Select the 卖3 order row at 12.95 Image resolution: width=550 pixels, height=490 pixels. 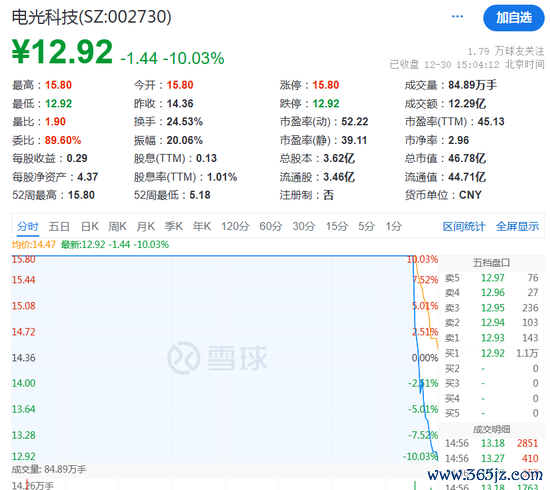click(x=491, y=308)
